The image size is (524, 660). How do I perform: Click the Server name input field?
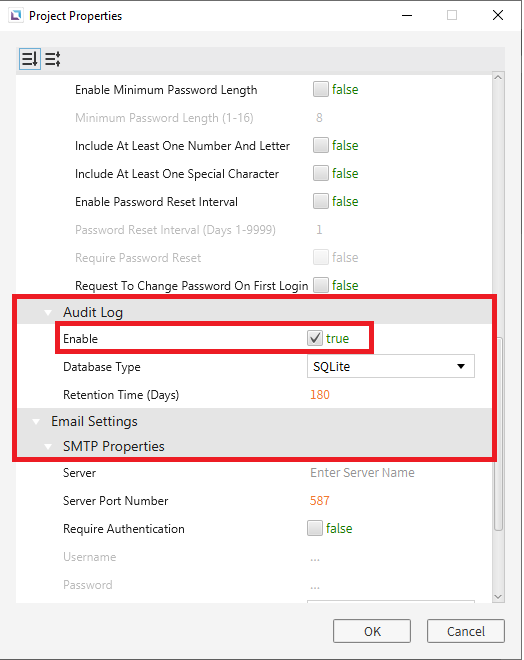(x=391, y=473)
